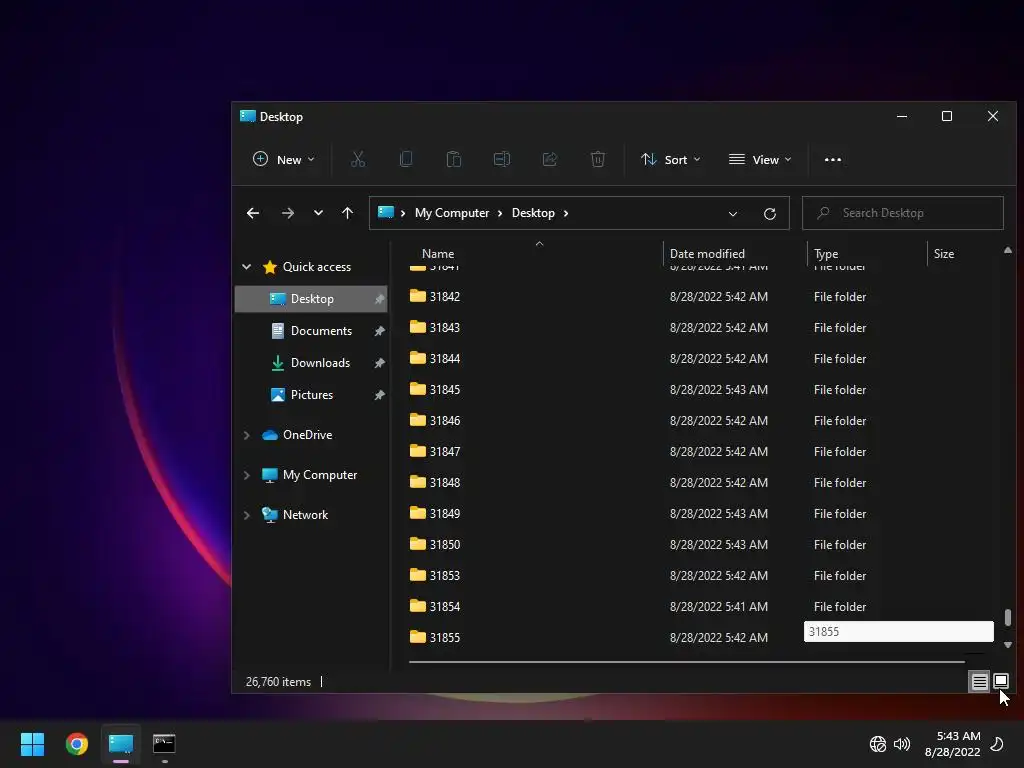Image resolution: width=1024 pixels, height=768 pixels.
Task: Go forward with the right arrow
Action: tap(287, 213)
